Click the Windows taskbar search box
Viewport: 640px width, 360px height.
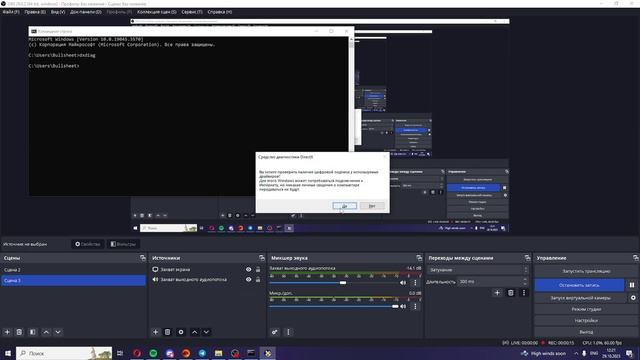[x=64, y=353]
